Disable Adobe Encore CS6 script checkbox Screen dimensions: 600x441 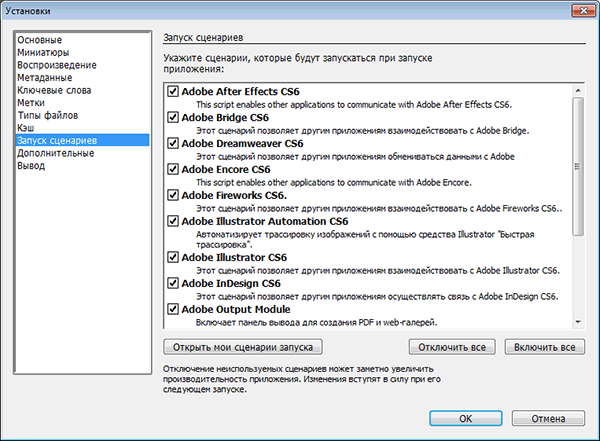[173, 169]
